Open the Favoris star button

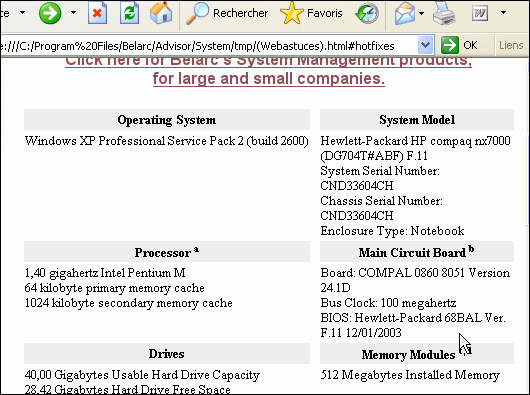[311, 13]
